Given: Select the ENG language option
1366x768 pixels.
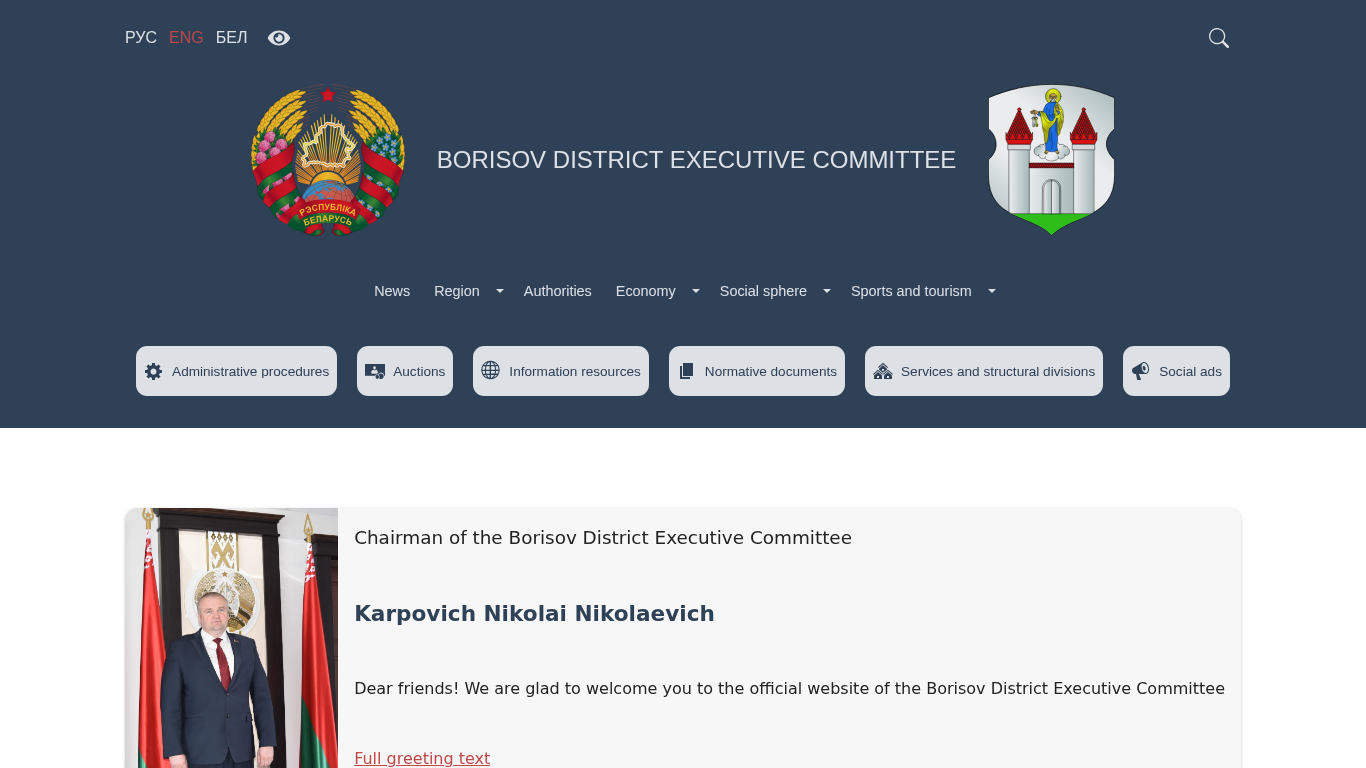Looking at the screenshot, I should tap(186, 38).
